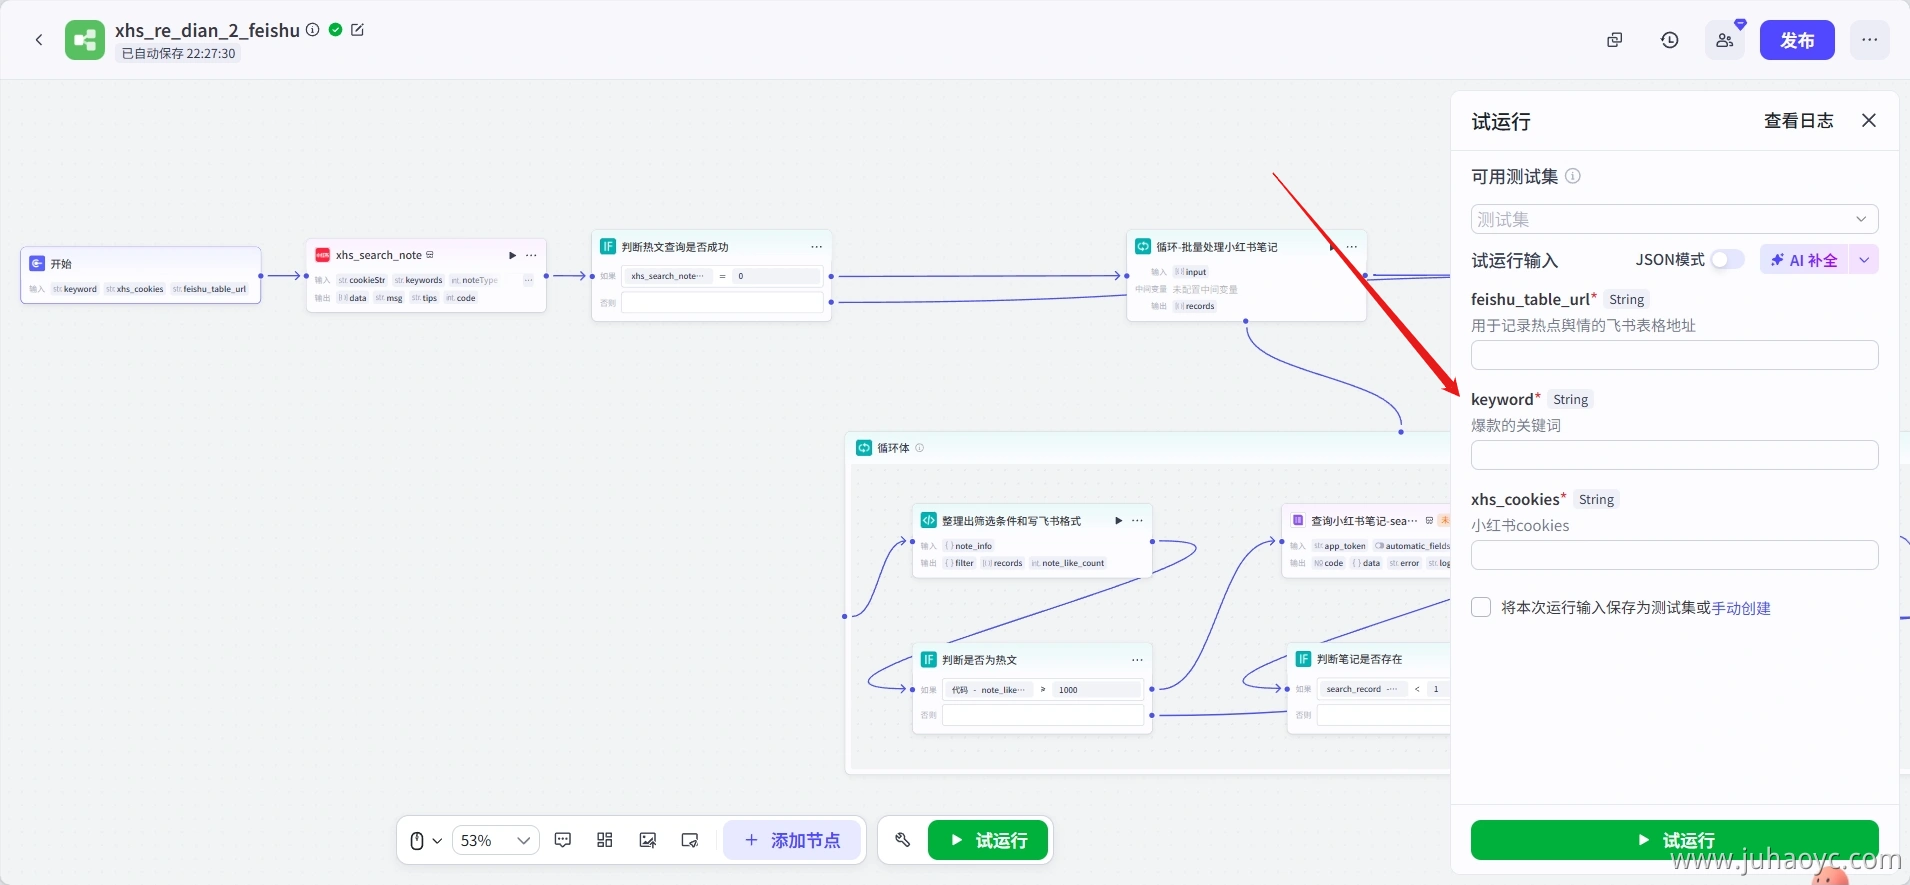
Task: Click the 手动创建 link
Action: coord(1741,608)
